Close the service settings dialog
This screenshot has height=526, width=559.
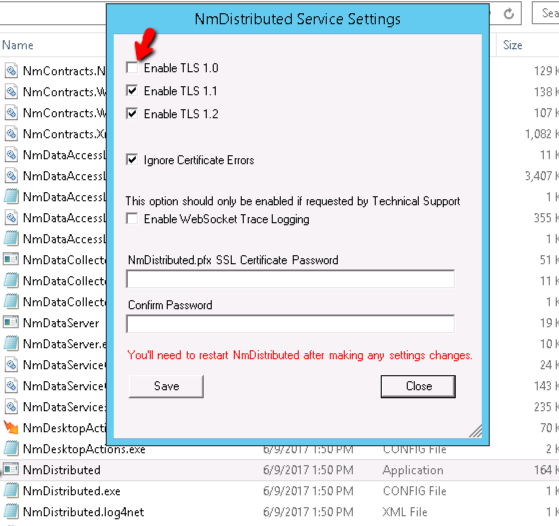click(x=418, y=386)
